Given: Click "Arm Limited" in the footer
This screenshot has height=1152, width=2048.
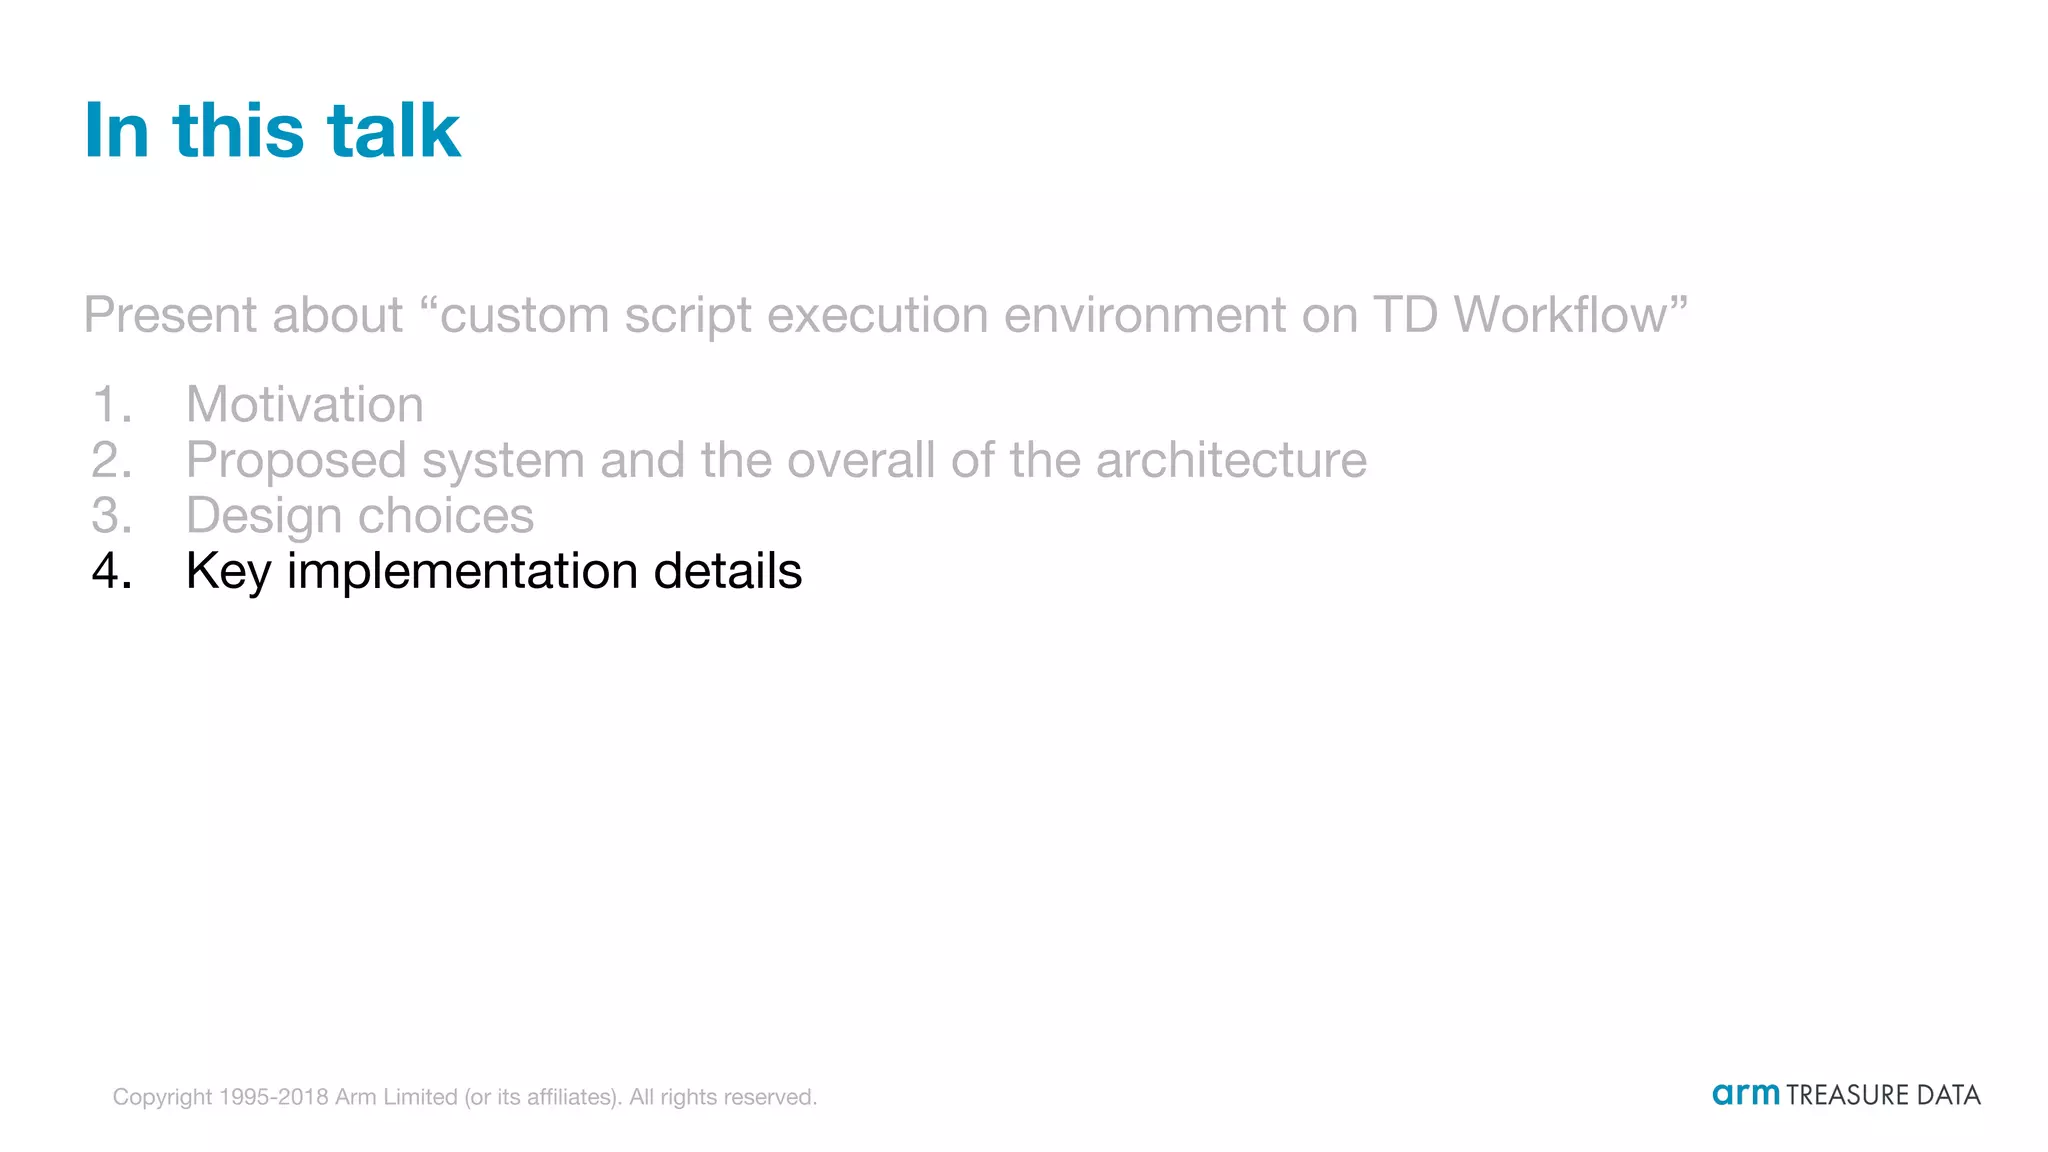Looking at the screenshot, I should pos(395,1097).
